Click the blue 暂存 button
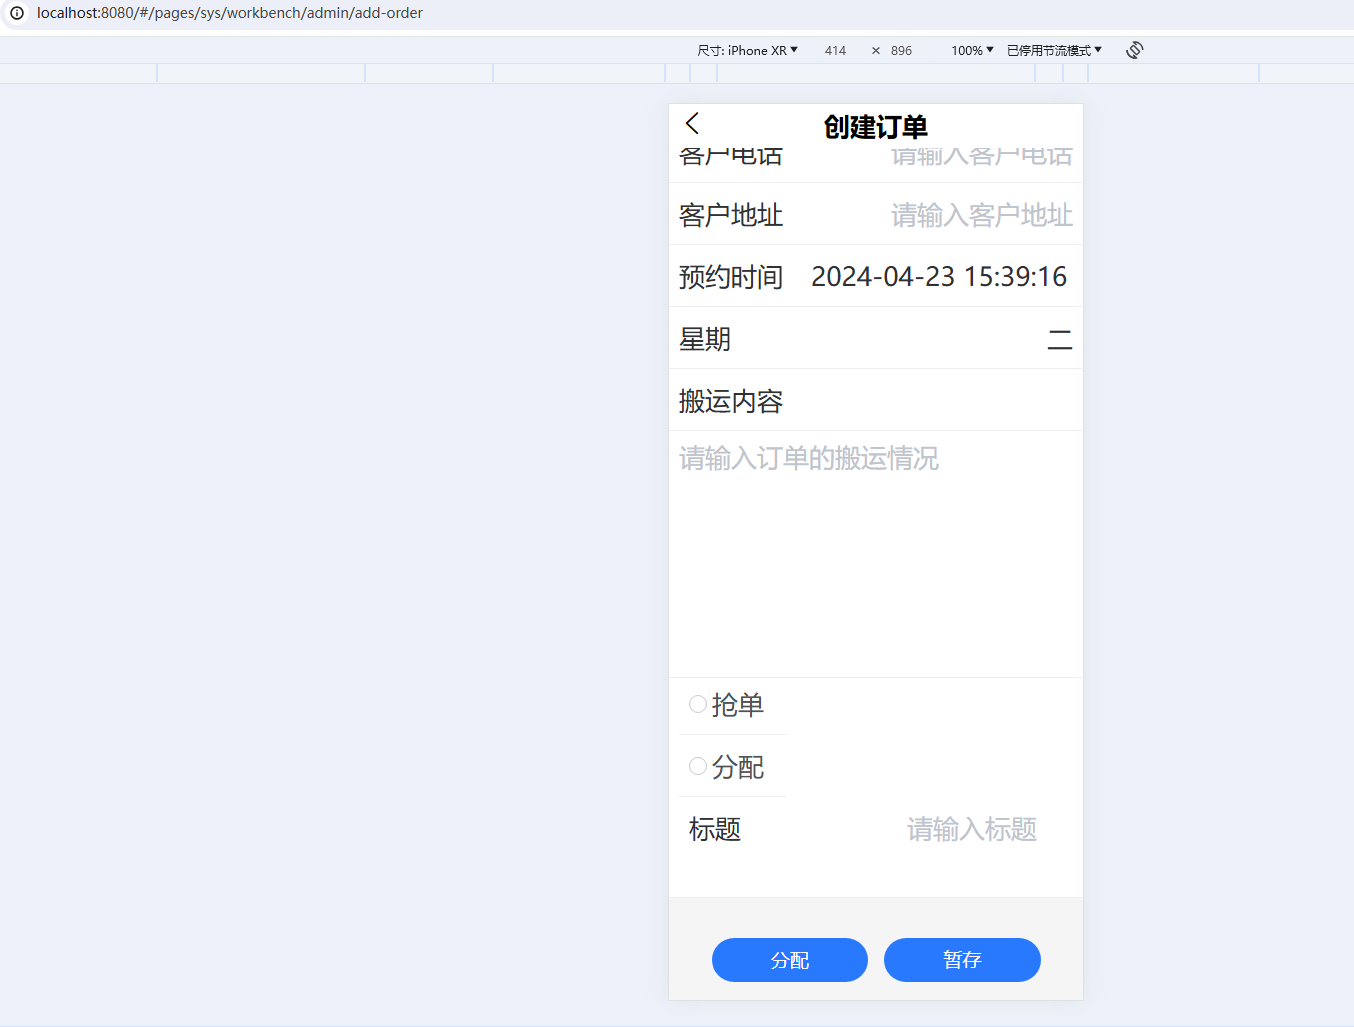1354x1027 pixels. (962, 960)
